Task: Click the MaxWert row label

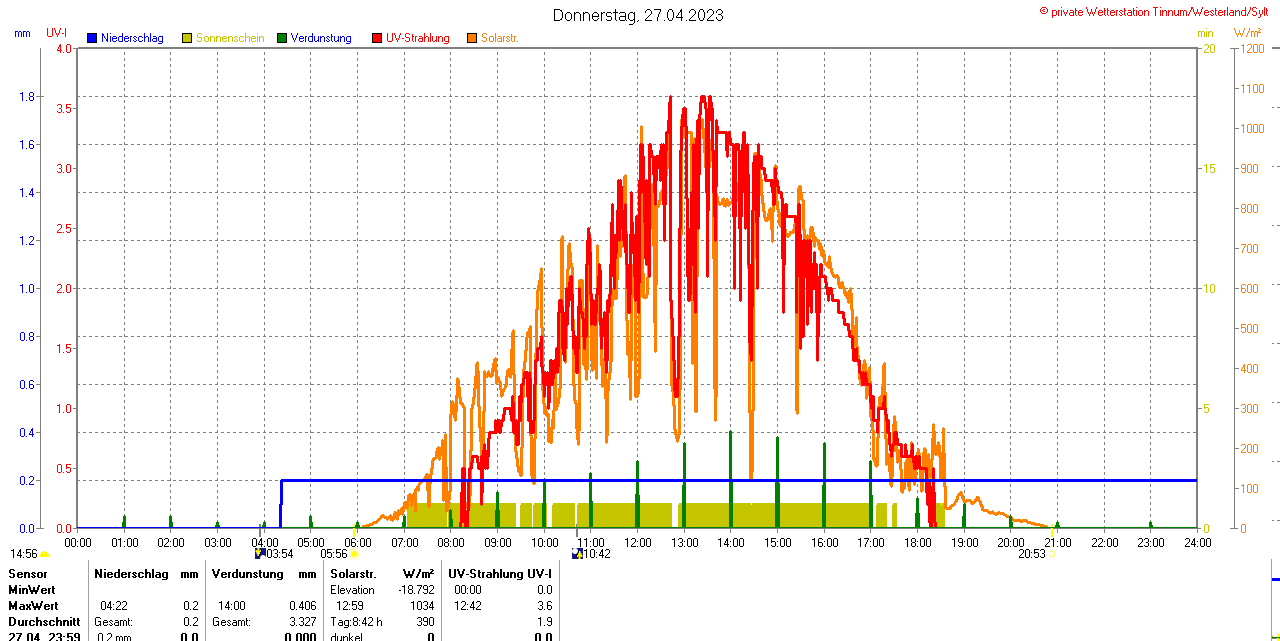Action: coord(33,606)
